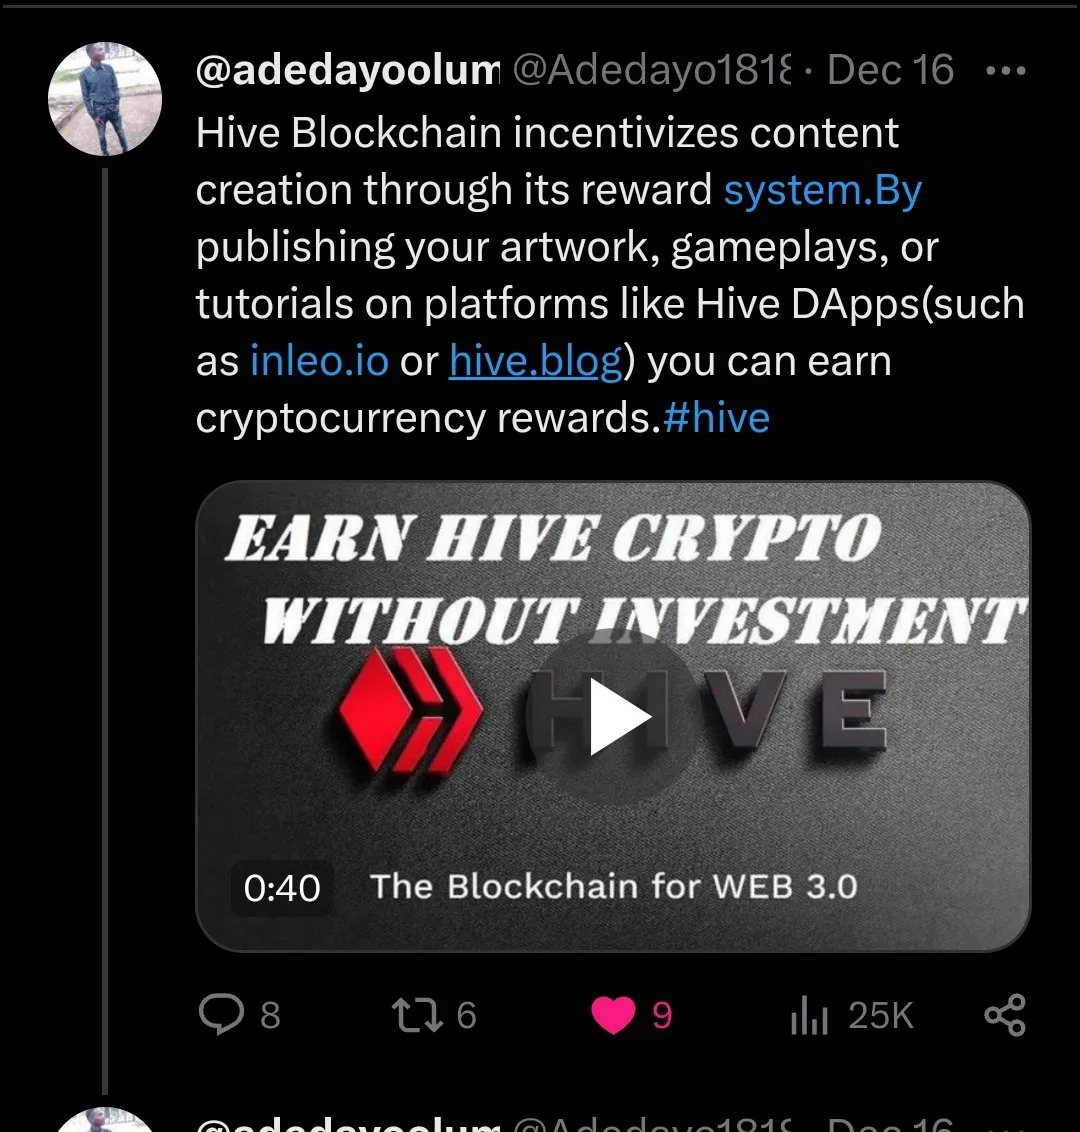Open the three-dot more options menu
The width and height of the screenshot is (1080, 1132).
1005,71
